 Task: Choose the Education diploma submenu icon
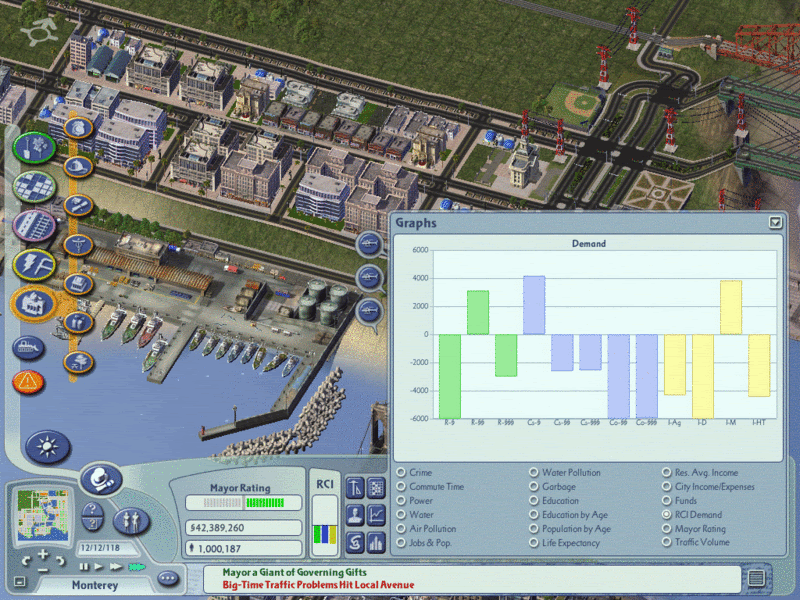click(x=78, y=205)
